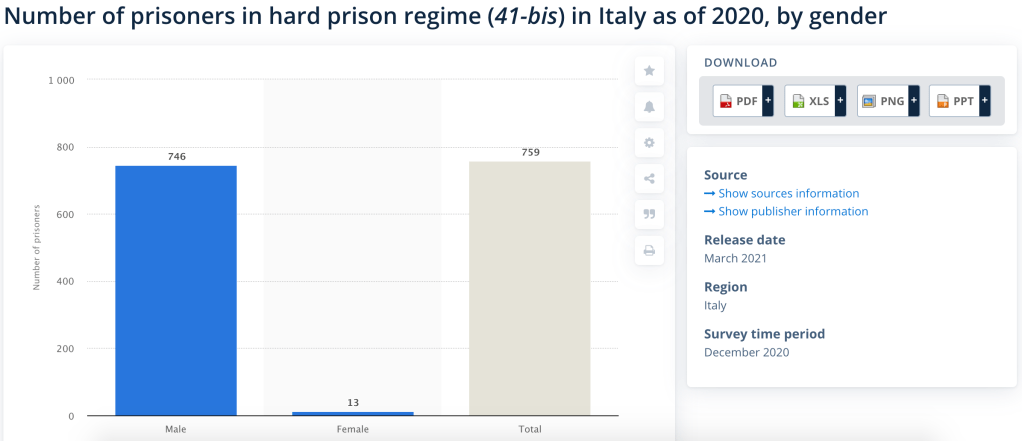Click the star favorite icon
The width and height of the screenshot is (1022, 441).
(649, 71)
